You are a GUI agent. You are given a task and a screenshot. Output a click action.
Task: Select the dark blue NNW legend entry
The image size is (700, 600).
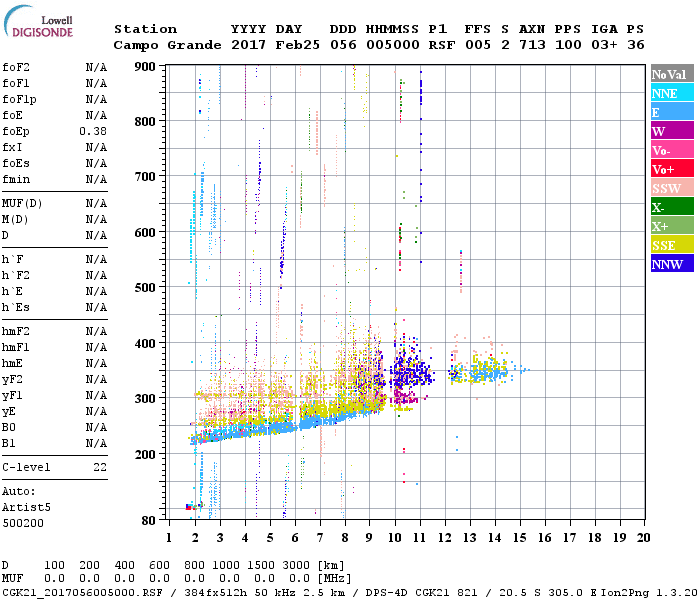[671, 264]
